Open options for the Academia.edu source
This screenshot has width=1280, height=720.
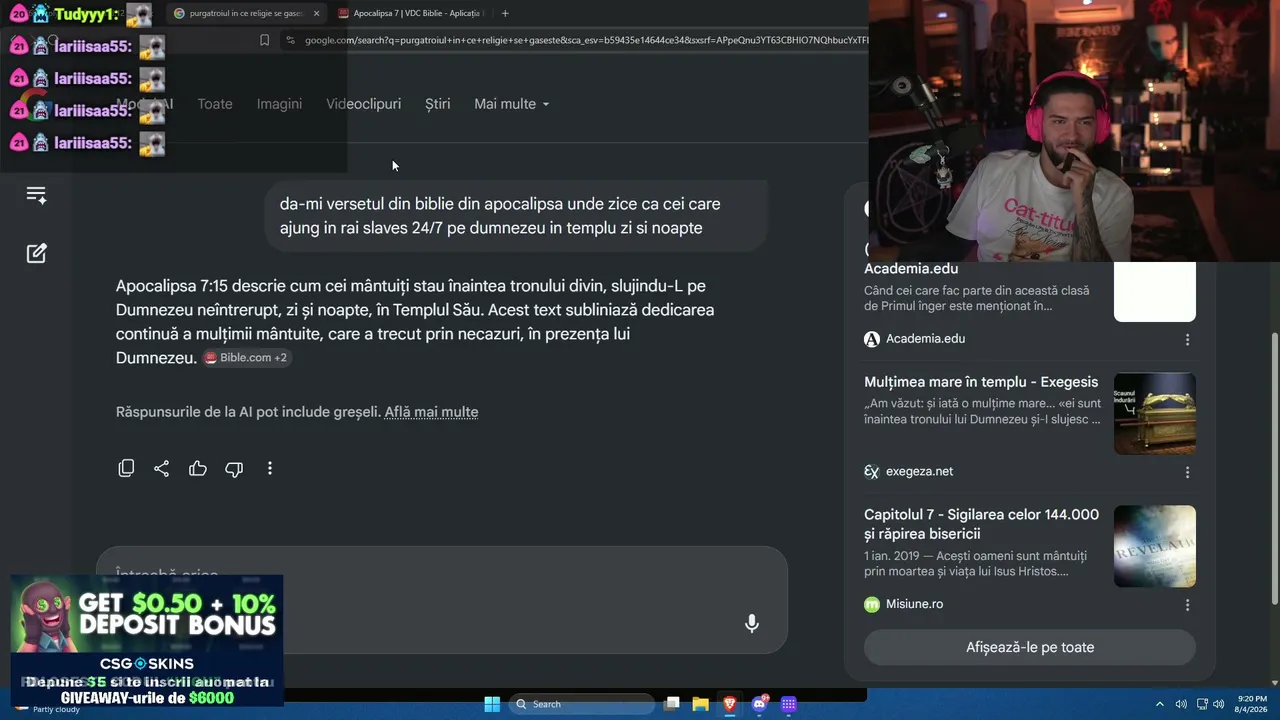click(1187, 340)
